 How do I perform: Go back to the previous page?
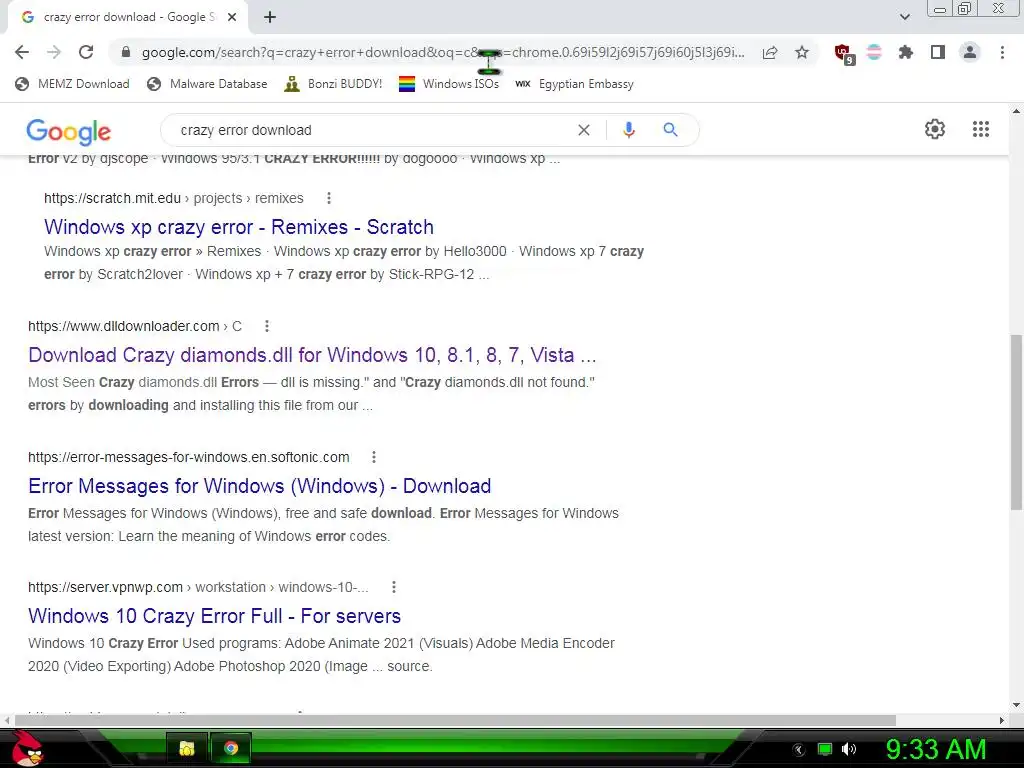(22, 52)
